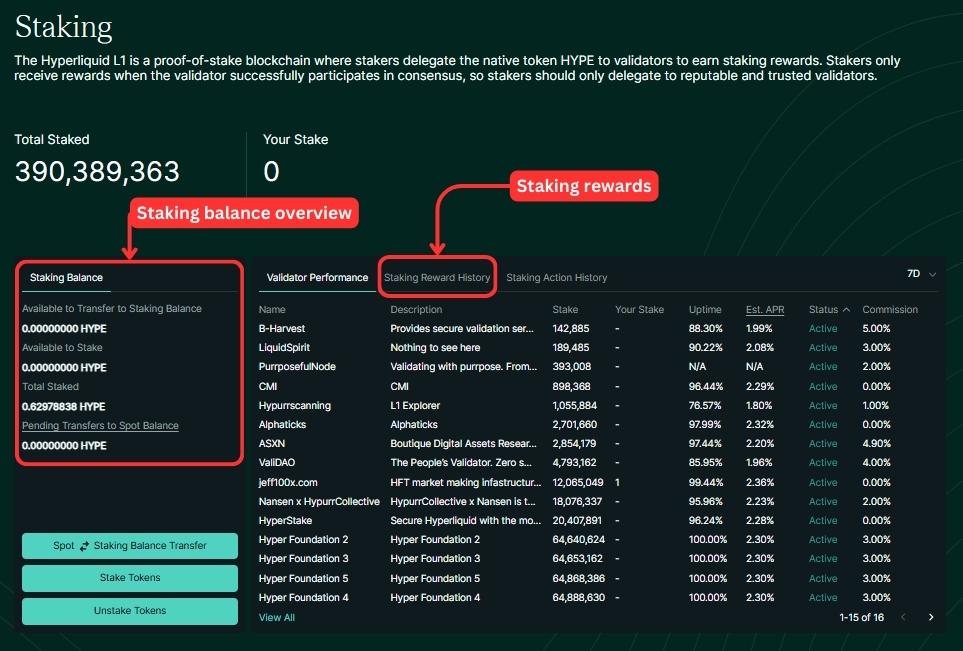Select the ValiDAO validator
The width and height of the screenshot is (963, 651).
[x=276, y=462]
